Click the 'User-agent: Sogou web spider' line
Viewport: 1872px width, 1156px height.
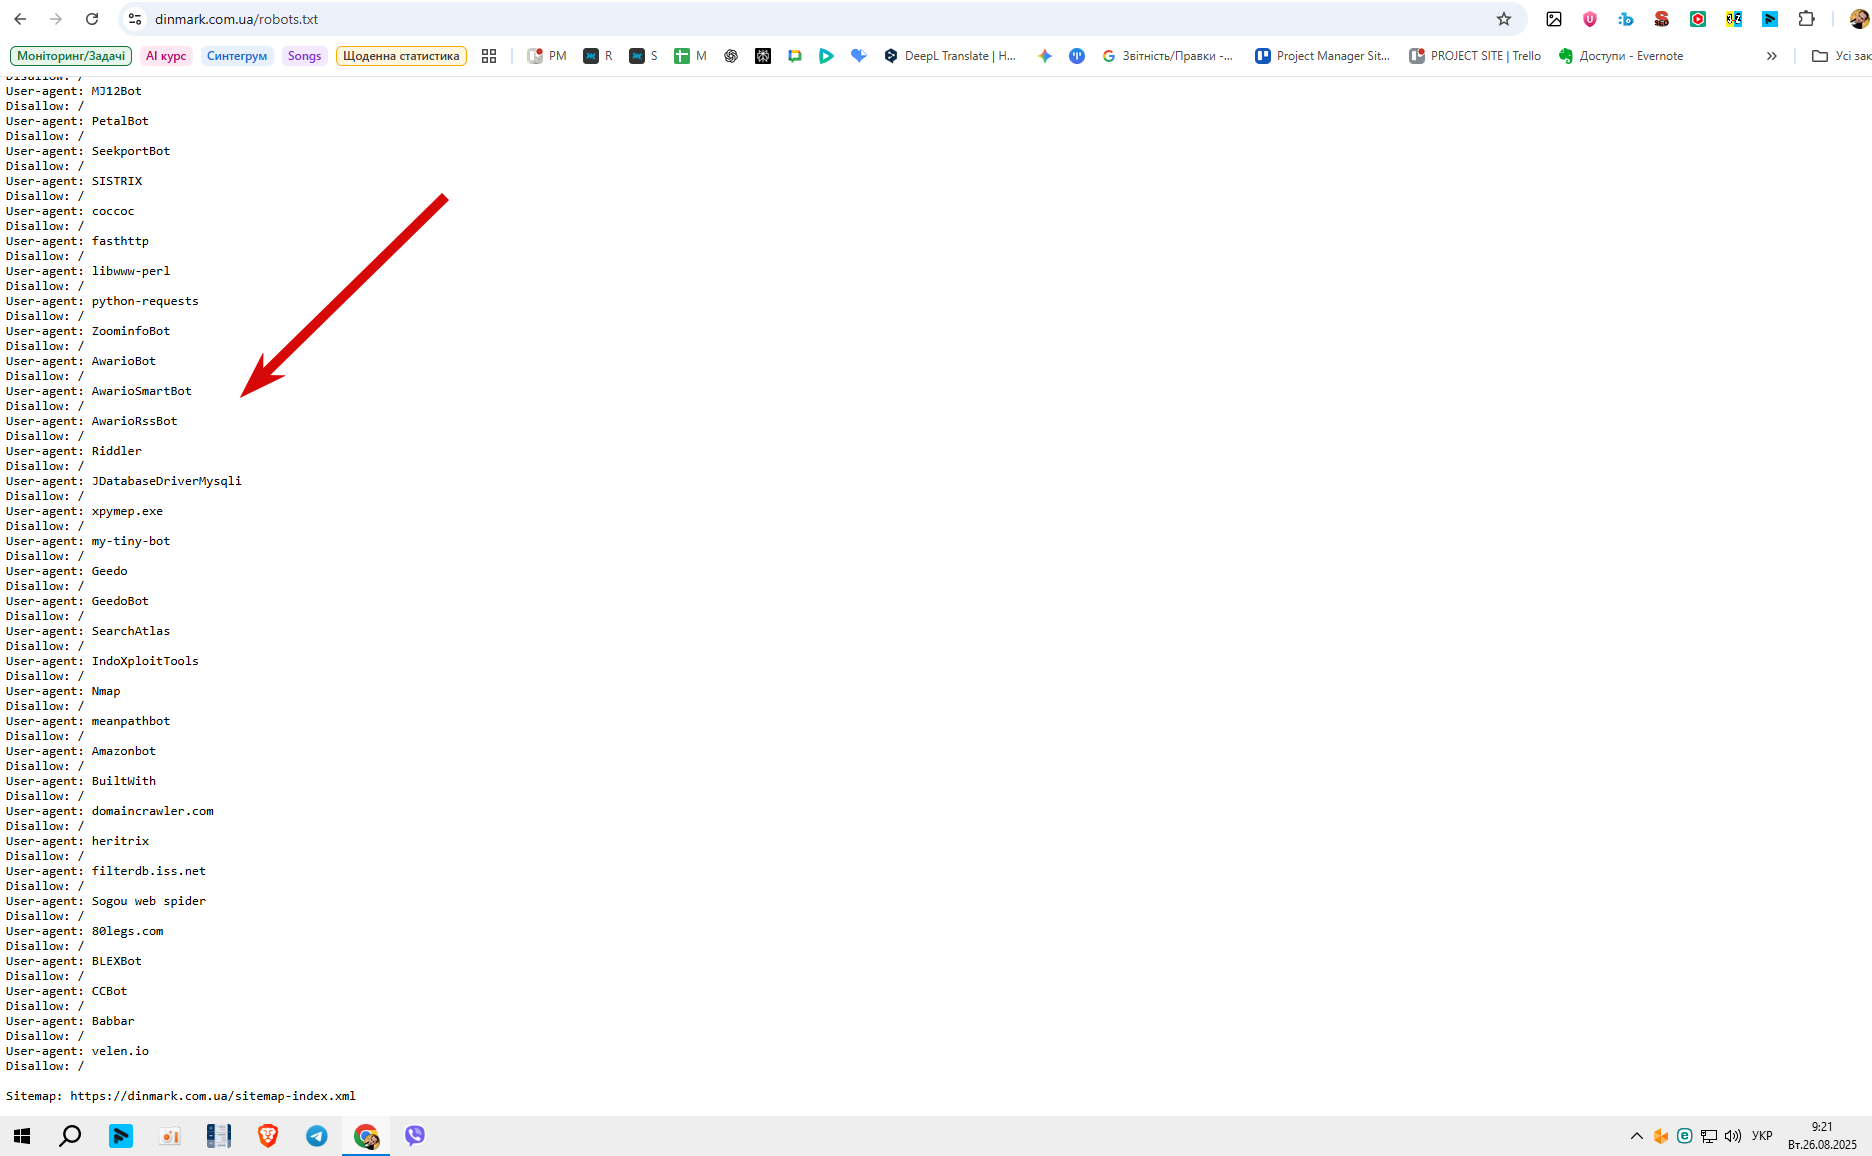tap(106, 901)
